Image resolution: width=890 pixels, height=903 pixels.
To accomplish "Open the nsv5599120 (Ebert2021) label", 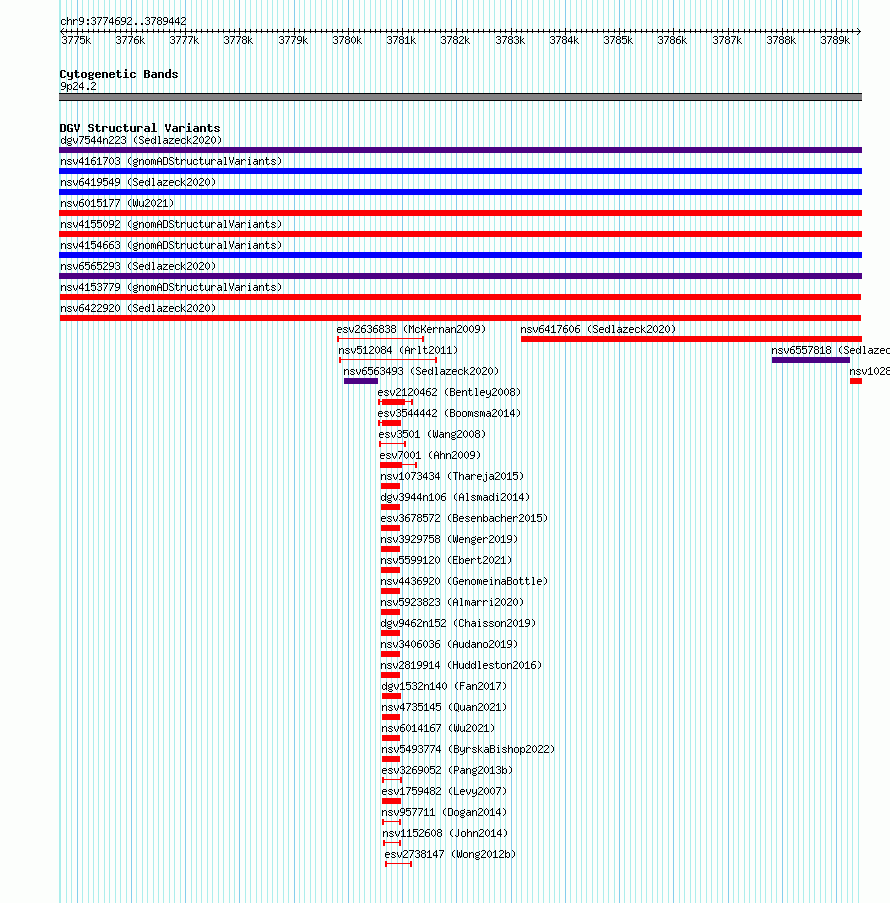I will [x=446, y=560].
